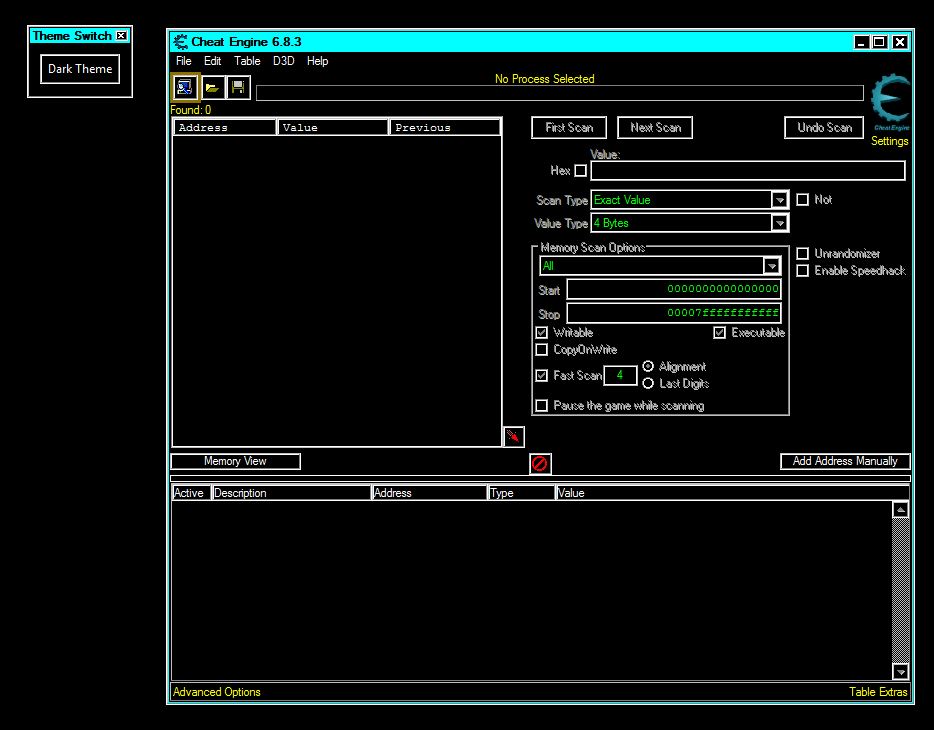
Task: Open the File menu
Action: click(183, 61)
